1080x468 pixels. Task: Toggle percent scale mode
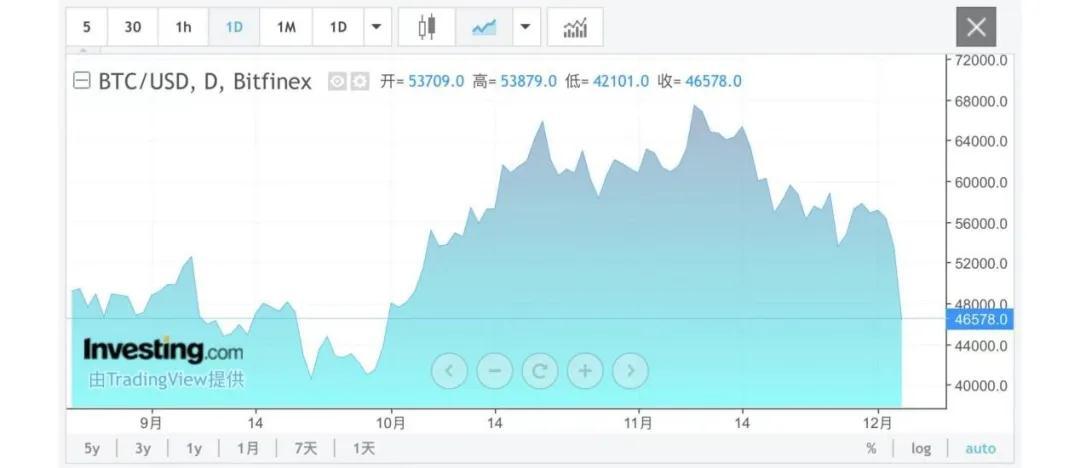click(x=871, y=448)
